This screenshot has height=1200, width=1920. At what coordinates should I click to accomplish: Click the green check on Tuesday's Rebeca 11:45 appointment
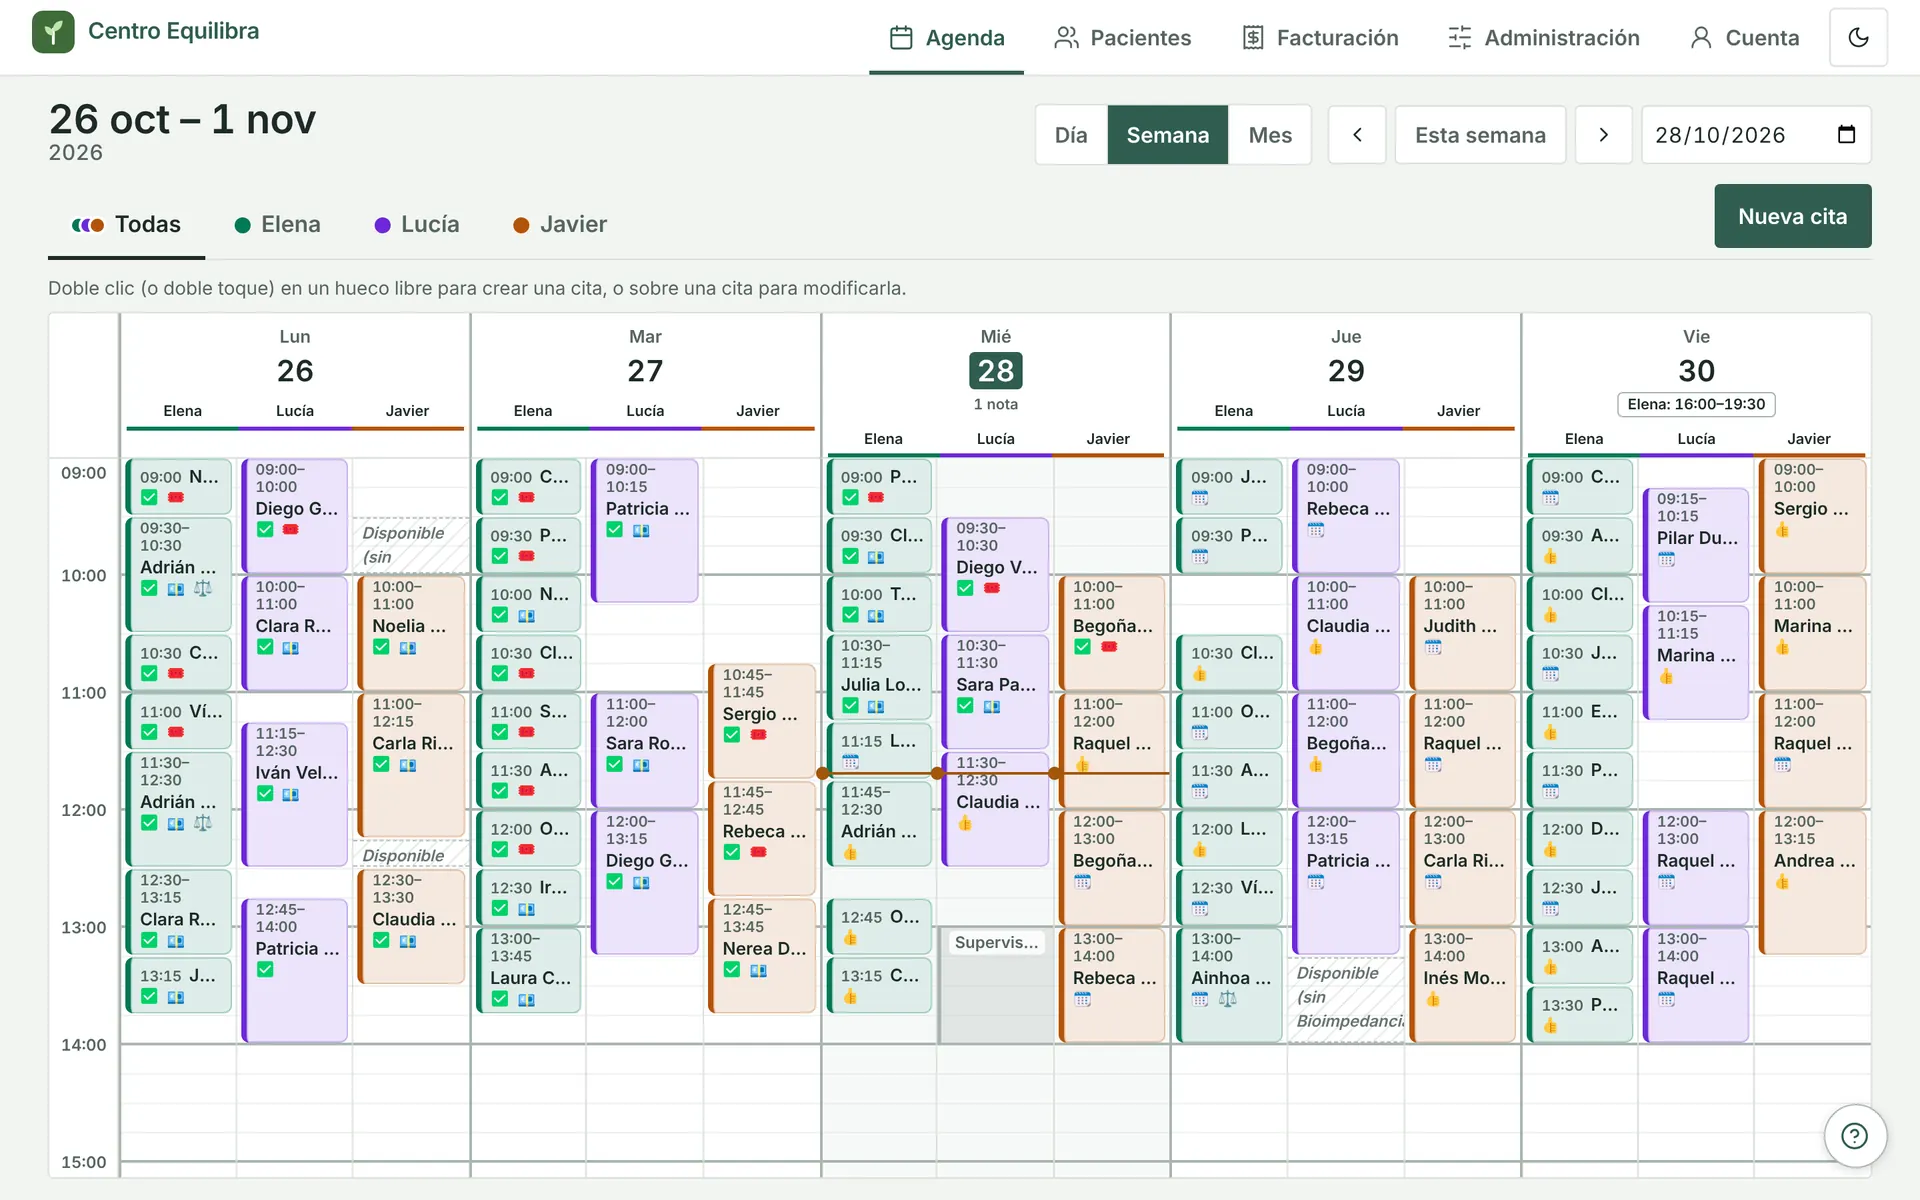[732, 853]
